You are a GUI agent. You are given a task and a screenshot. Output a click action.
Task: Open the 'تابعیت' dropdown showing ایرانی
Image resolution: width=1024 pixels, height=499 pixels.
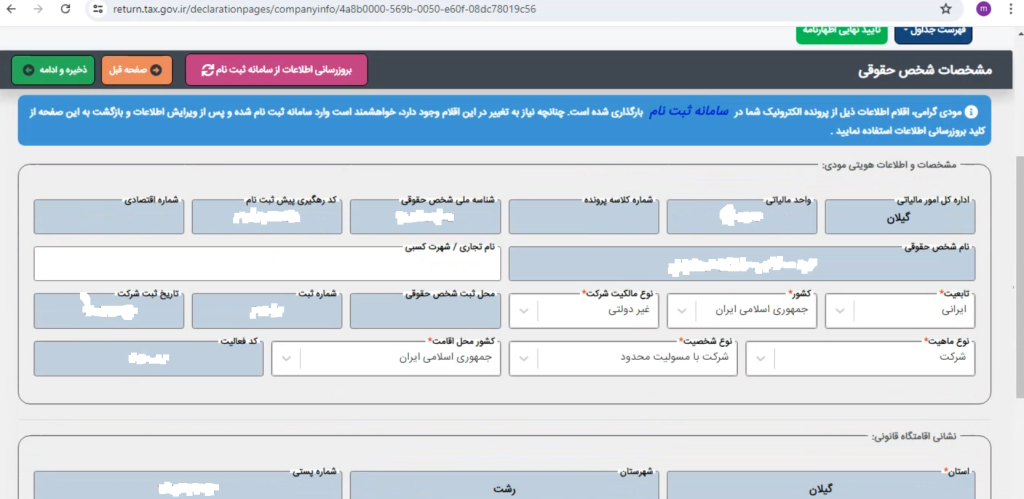900,310
